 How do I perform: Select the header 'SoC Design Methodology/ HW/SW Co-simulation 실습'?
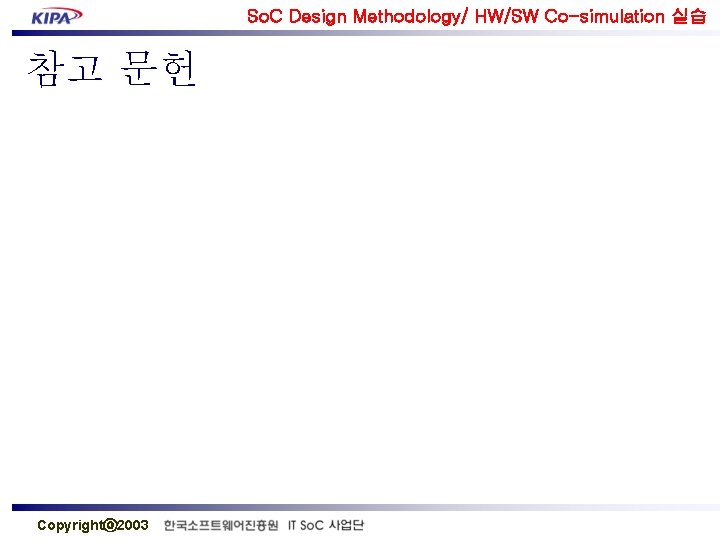[477, 17]
